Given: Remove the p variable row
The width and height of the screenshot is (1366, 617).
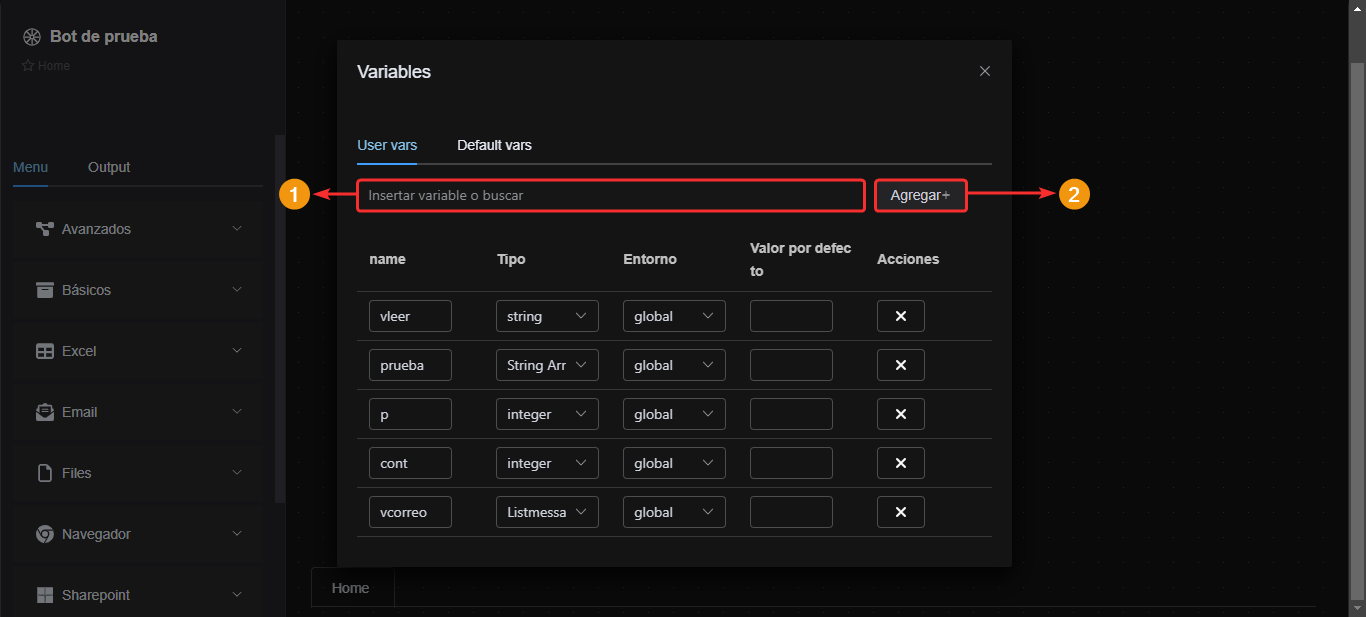Looking at the screenshot, I should [901, 414].
